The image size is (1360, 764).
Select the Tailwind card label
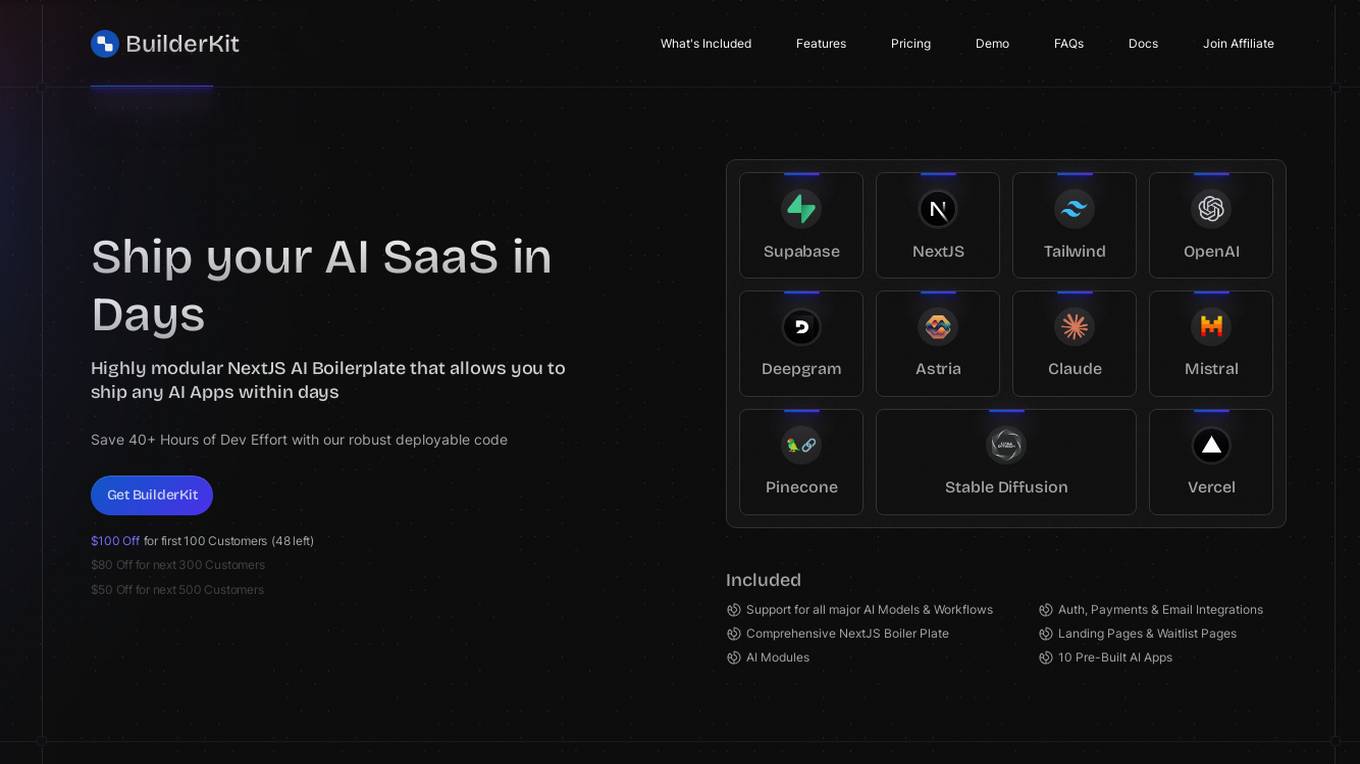pos(1074,252)
